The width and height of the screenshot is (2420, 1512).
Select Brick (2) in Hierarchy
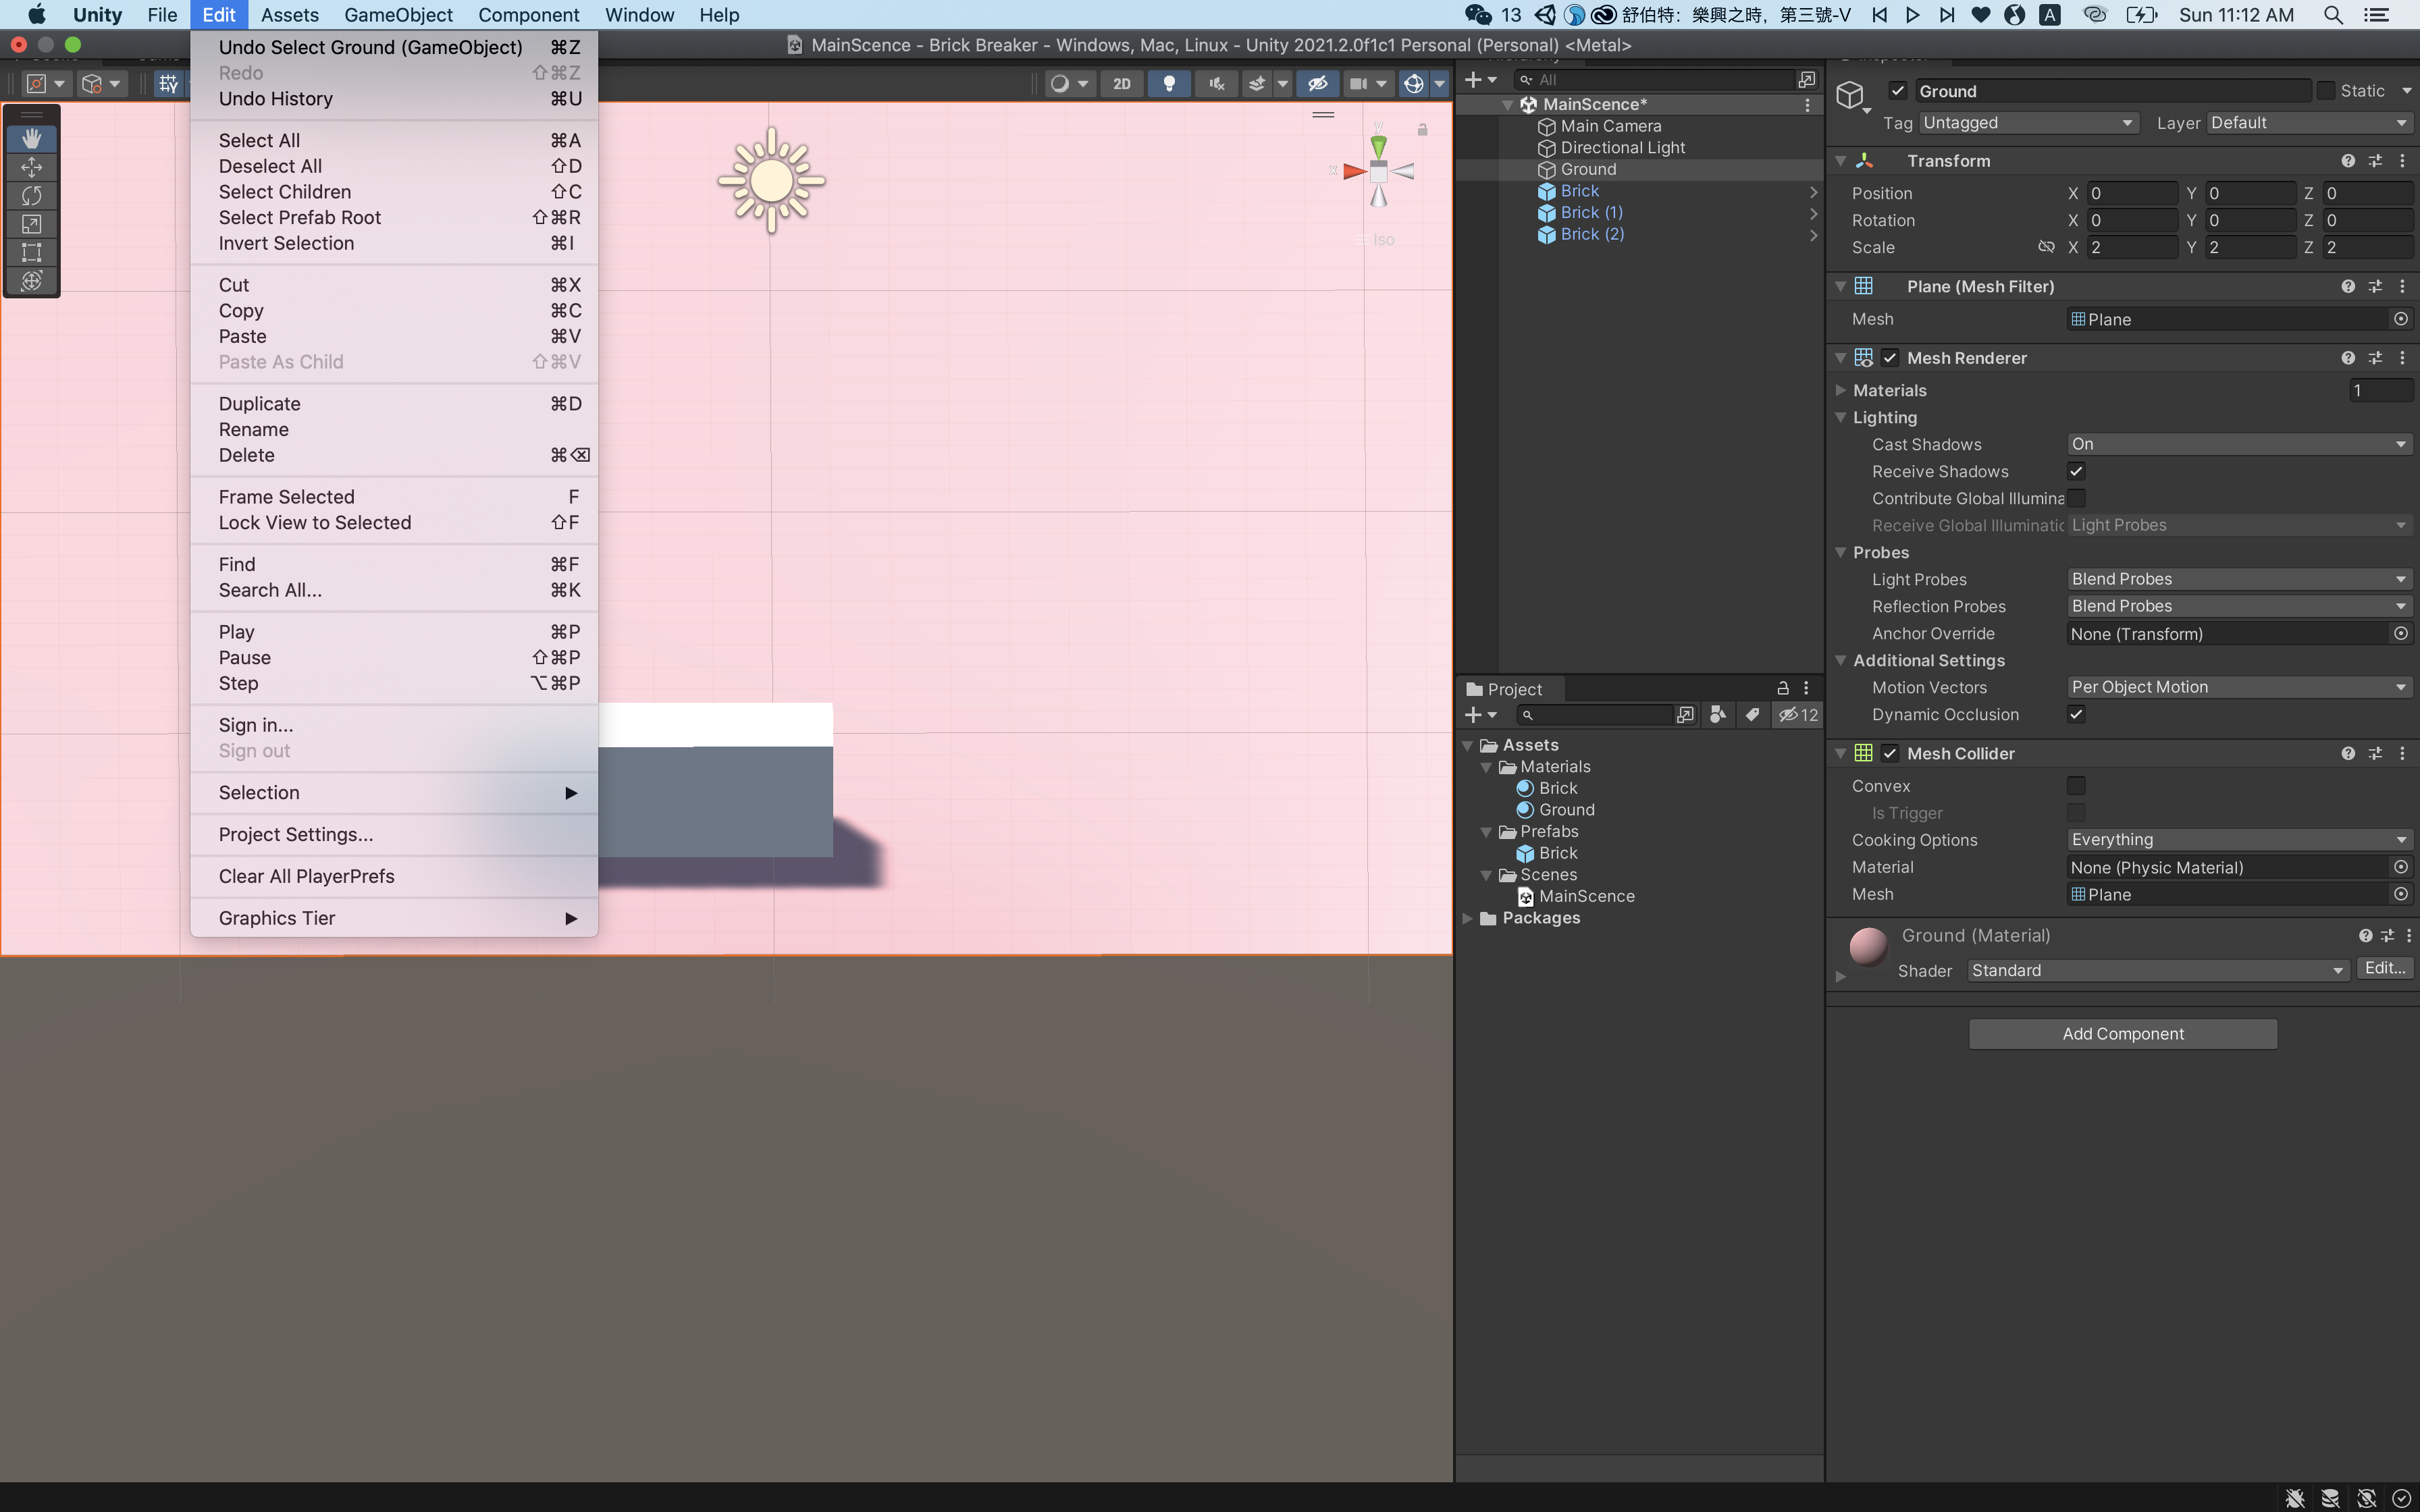pyautogui.click(x=1592, y=234)
